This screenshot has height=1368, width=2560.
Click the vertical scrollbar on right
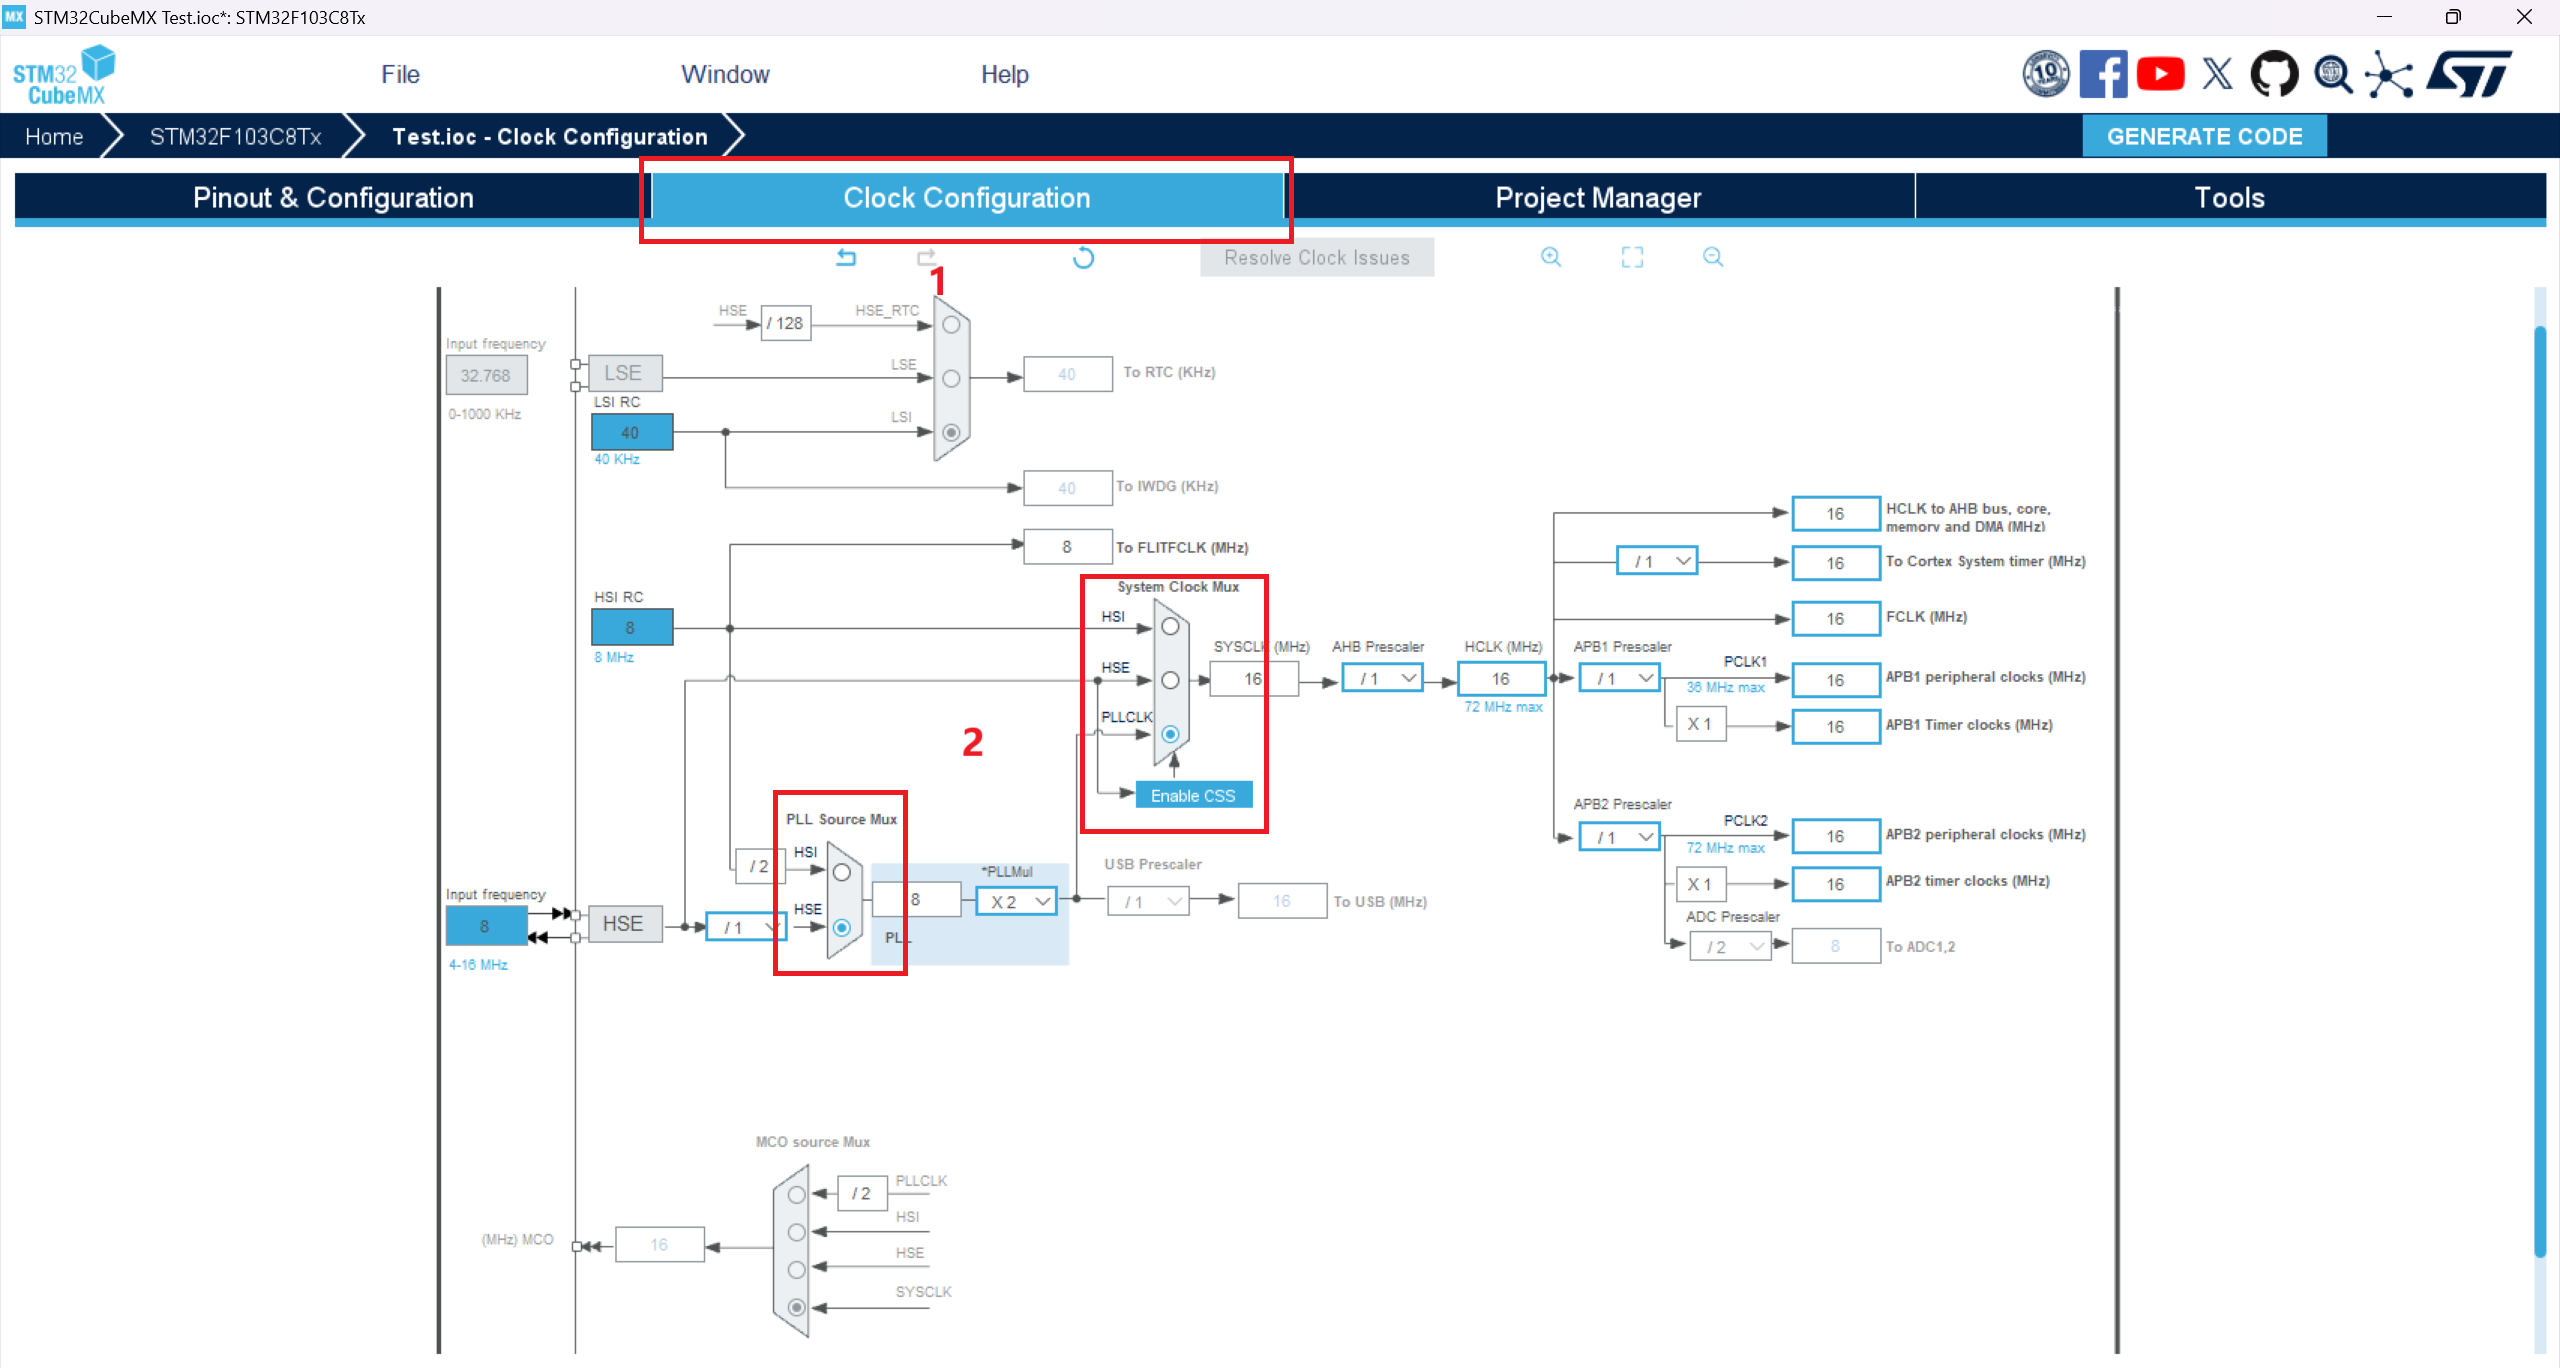[2540, 790]
